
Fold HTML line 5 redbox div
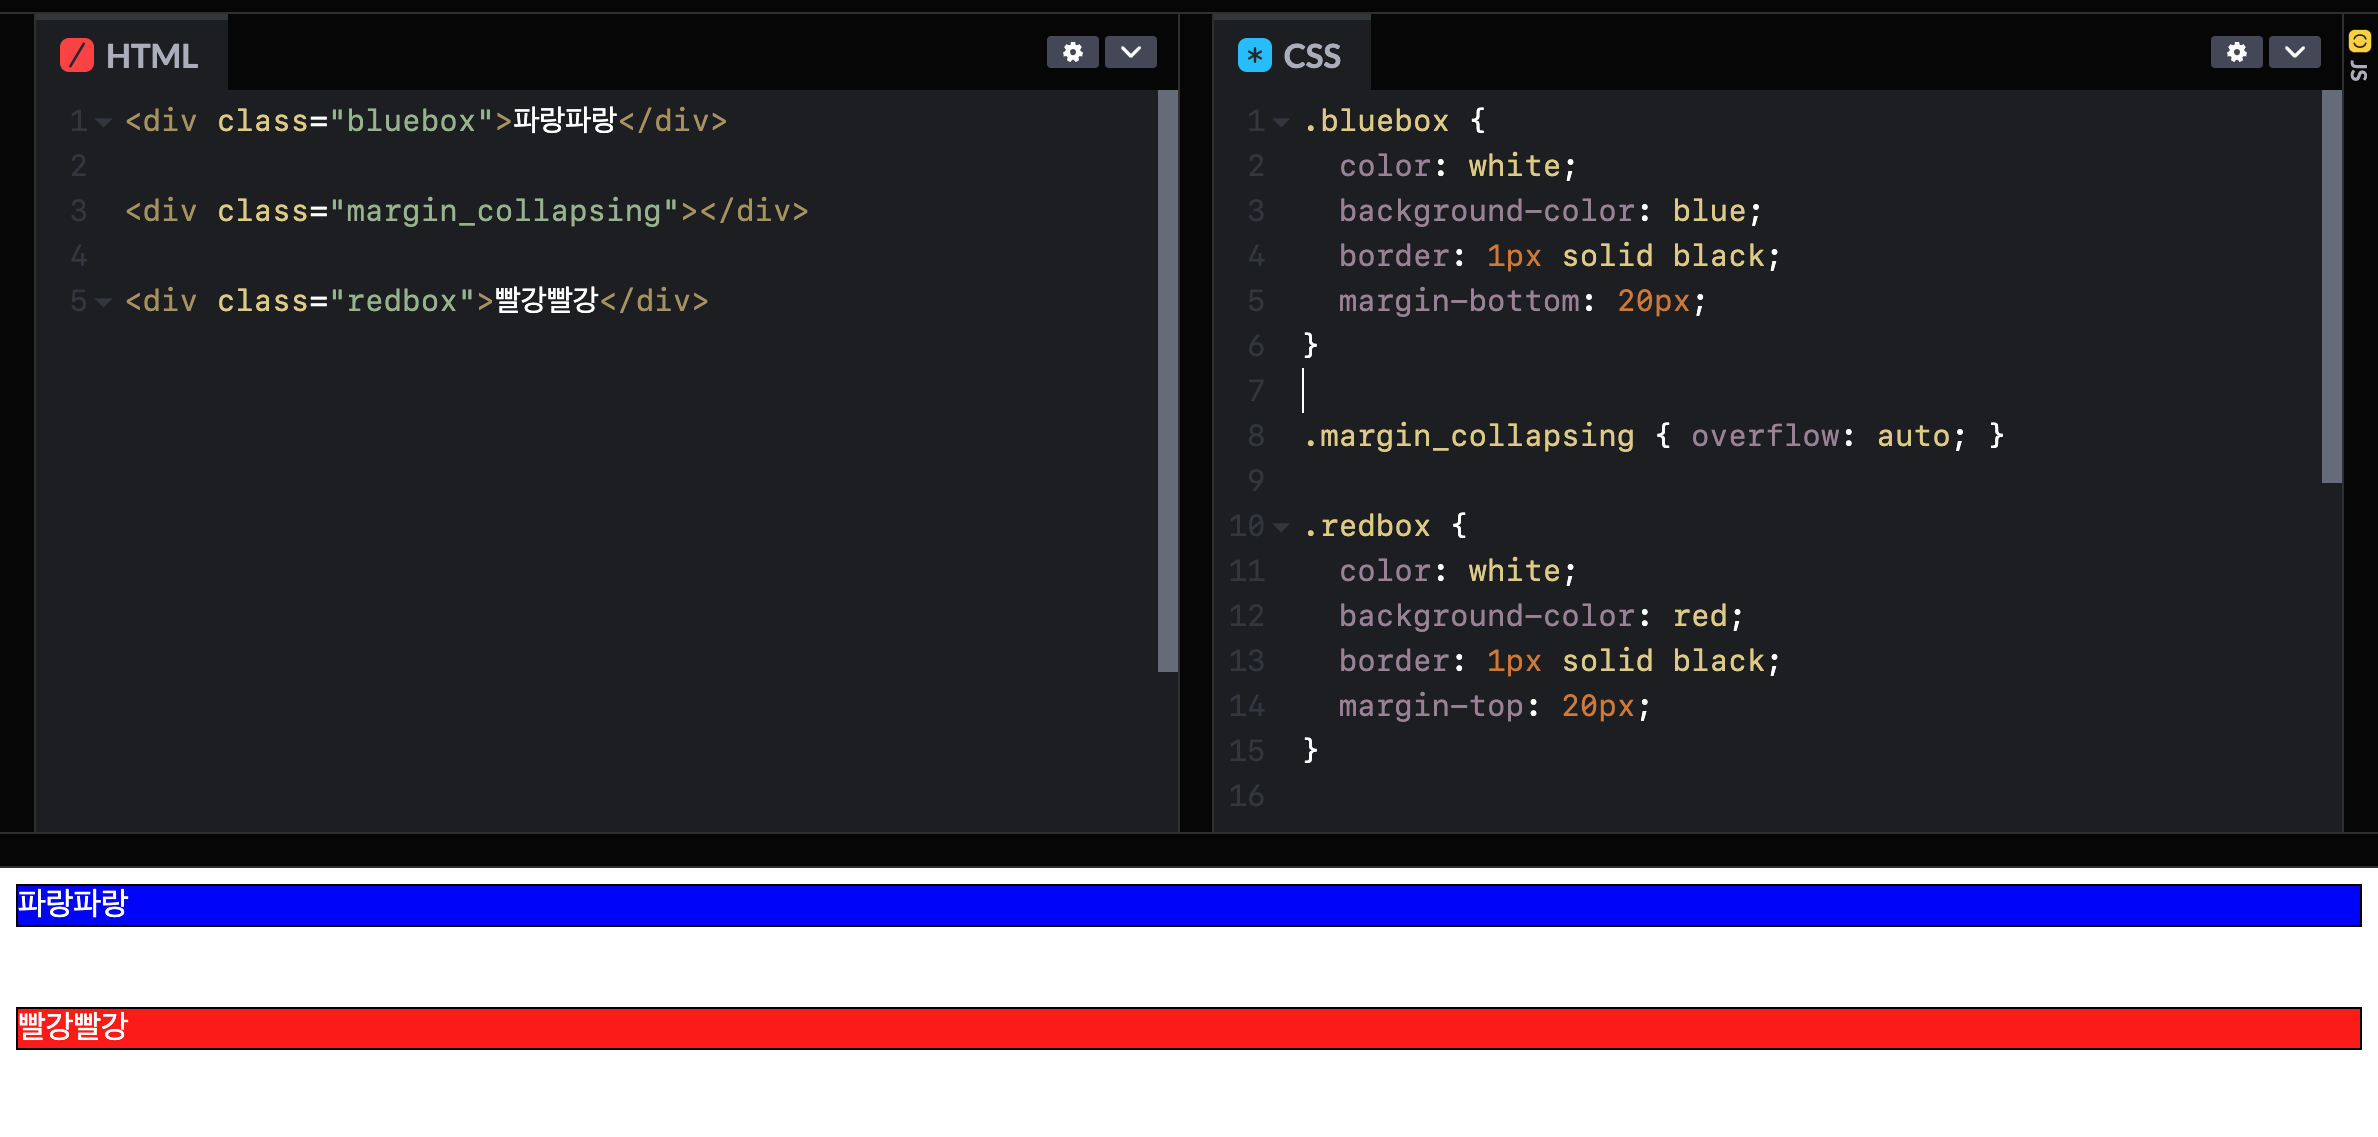coord(103,302)
